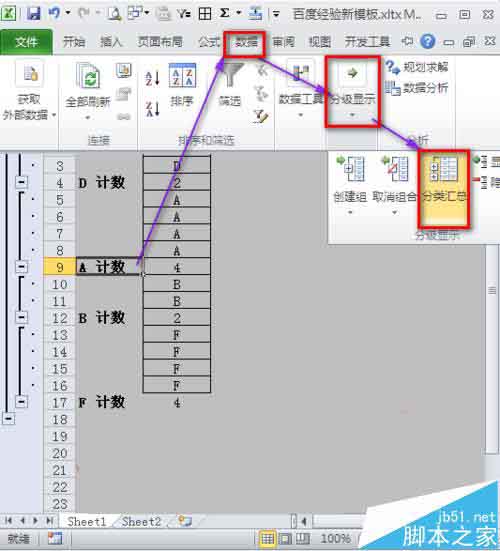500x551 pixels.
Task: Save workbook via quick access toolbar
Action: pos(34,14)
